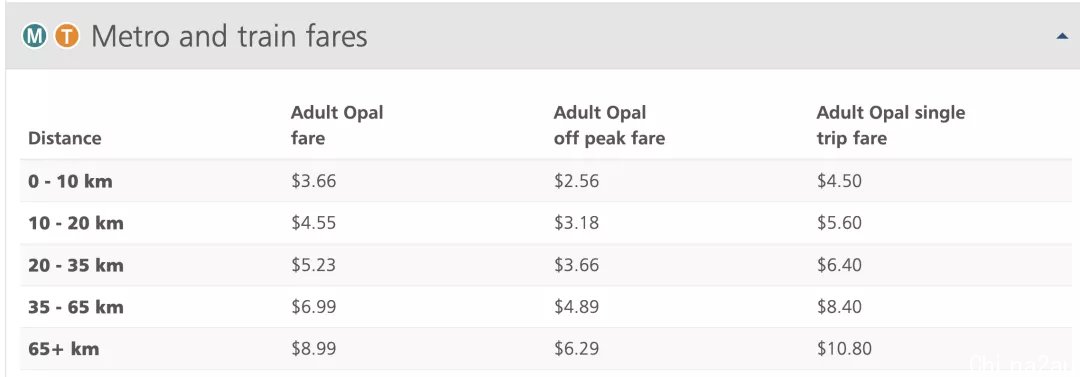Click the orange Train T icon
The image size is (1080, 377).
(67, 36)
